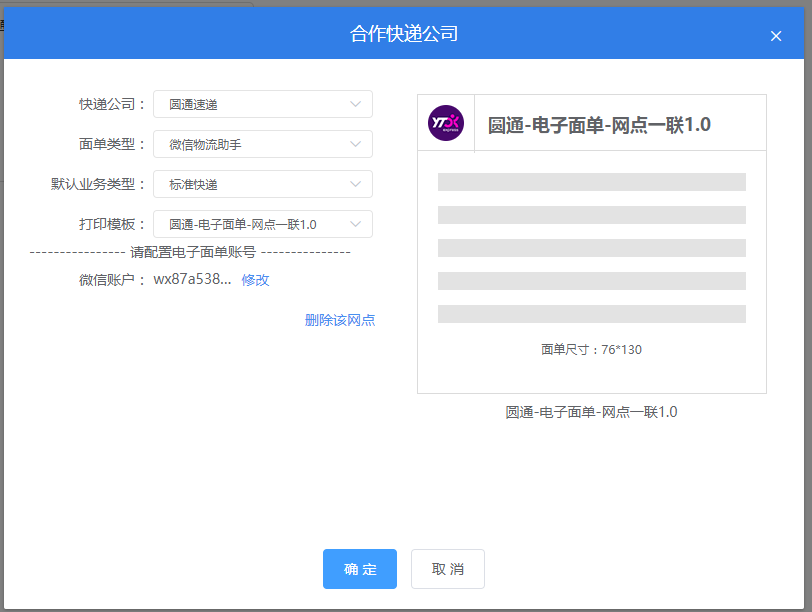Screen dimensions: 812x612
Task: Click the template name caption below preview
Action: point(591,412)
